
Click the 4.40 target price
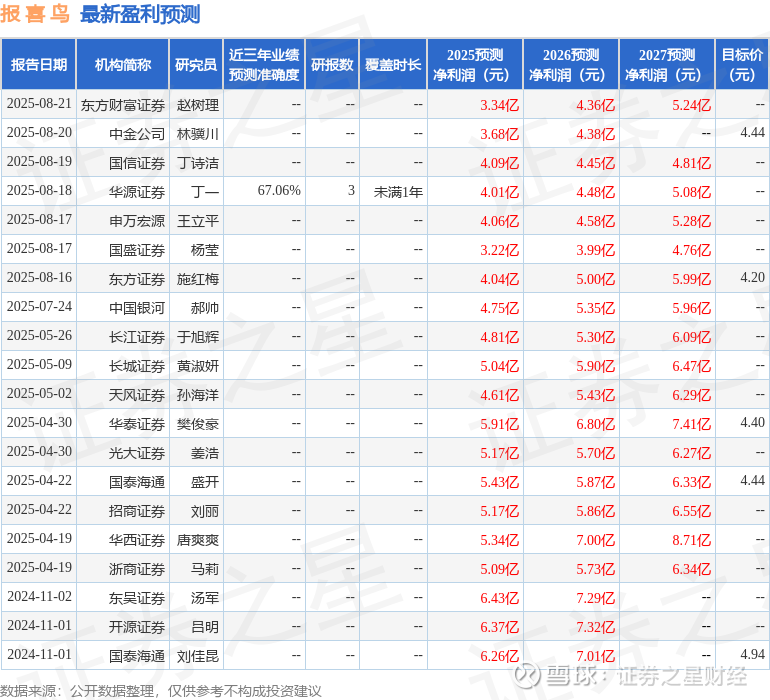(x=752, y=422)
